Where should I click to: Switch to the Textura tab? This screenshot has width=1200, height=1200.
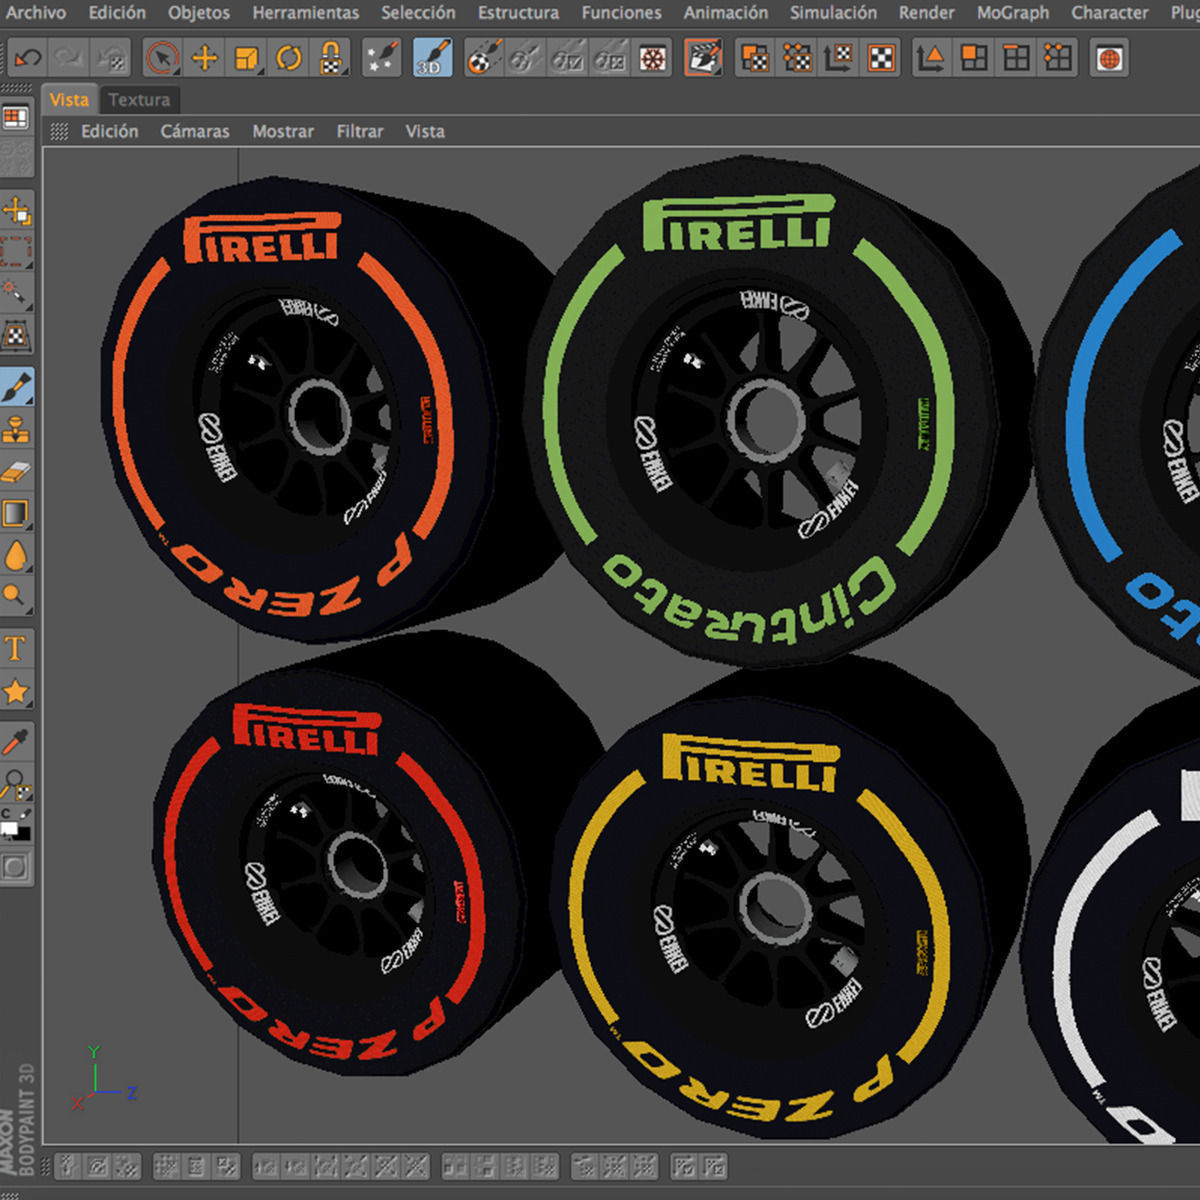tap(139, 99)
